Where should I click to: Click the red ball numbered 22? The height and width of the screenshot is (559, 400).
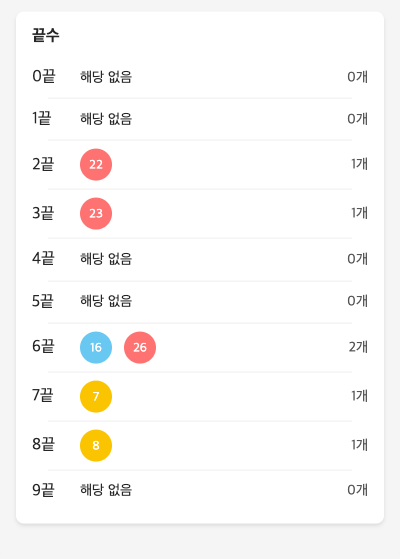pos(96,164)
